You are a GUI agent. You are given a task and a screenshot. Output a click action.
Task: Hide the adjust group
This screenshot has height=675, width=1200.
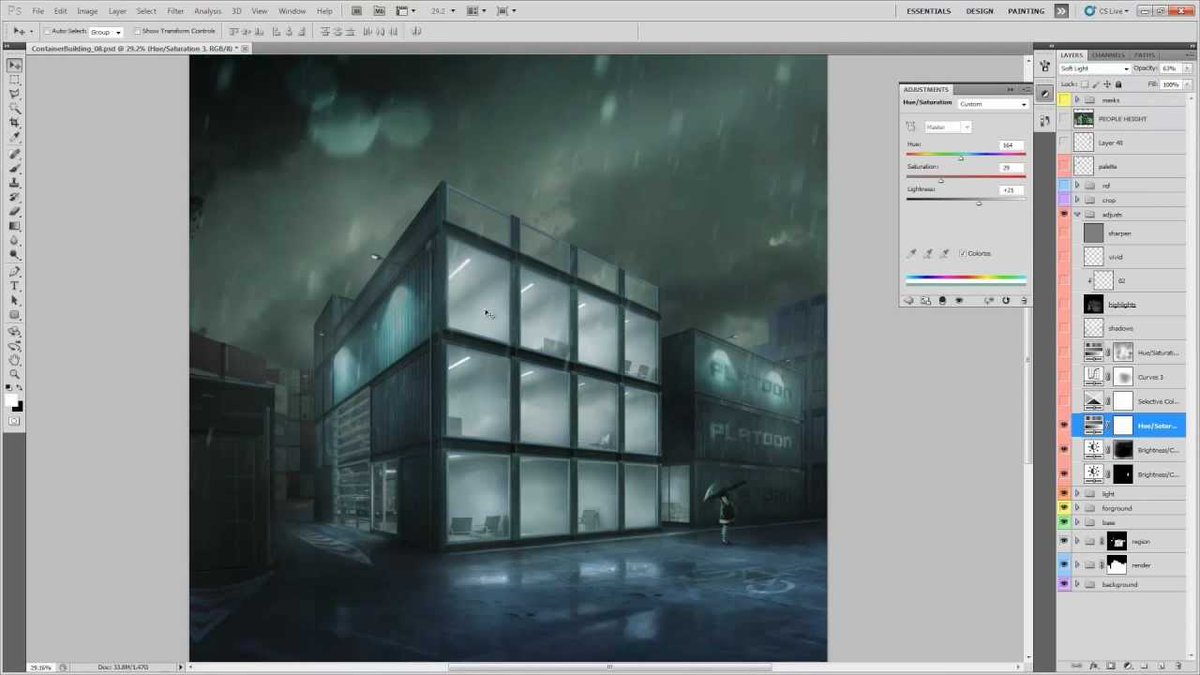[x=1064, y=214]
